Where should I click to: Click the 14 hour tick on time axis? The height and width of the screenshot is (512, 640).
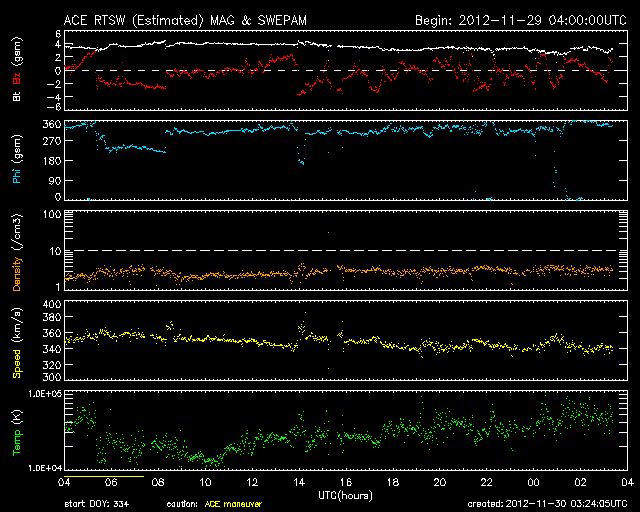tap(299, 482)
